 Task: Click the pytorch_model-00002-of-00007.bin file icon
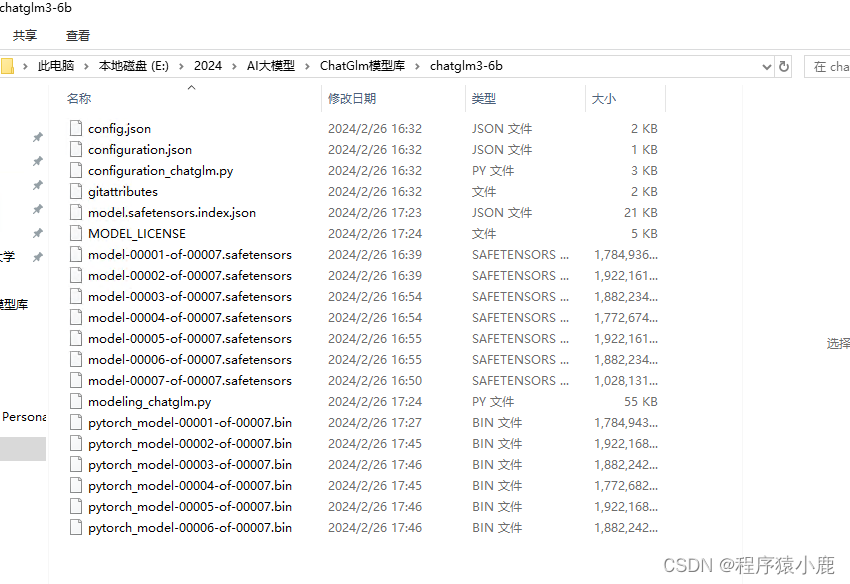76,444
